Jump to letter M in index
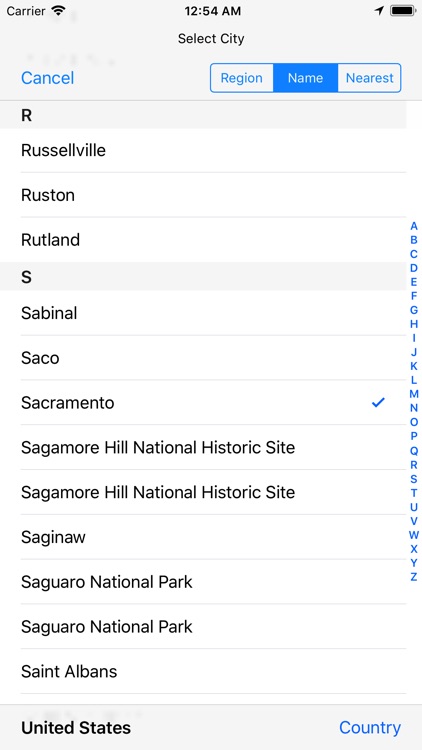 pyautogui.click(x=414, y=394)
